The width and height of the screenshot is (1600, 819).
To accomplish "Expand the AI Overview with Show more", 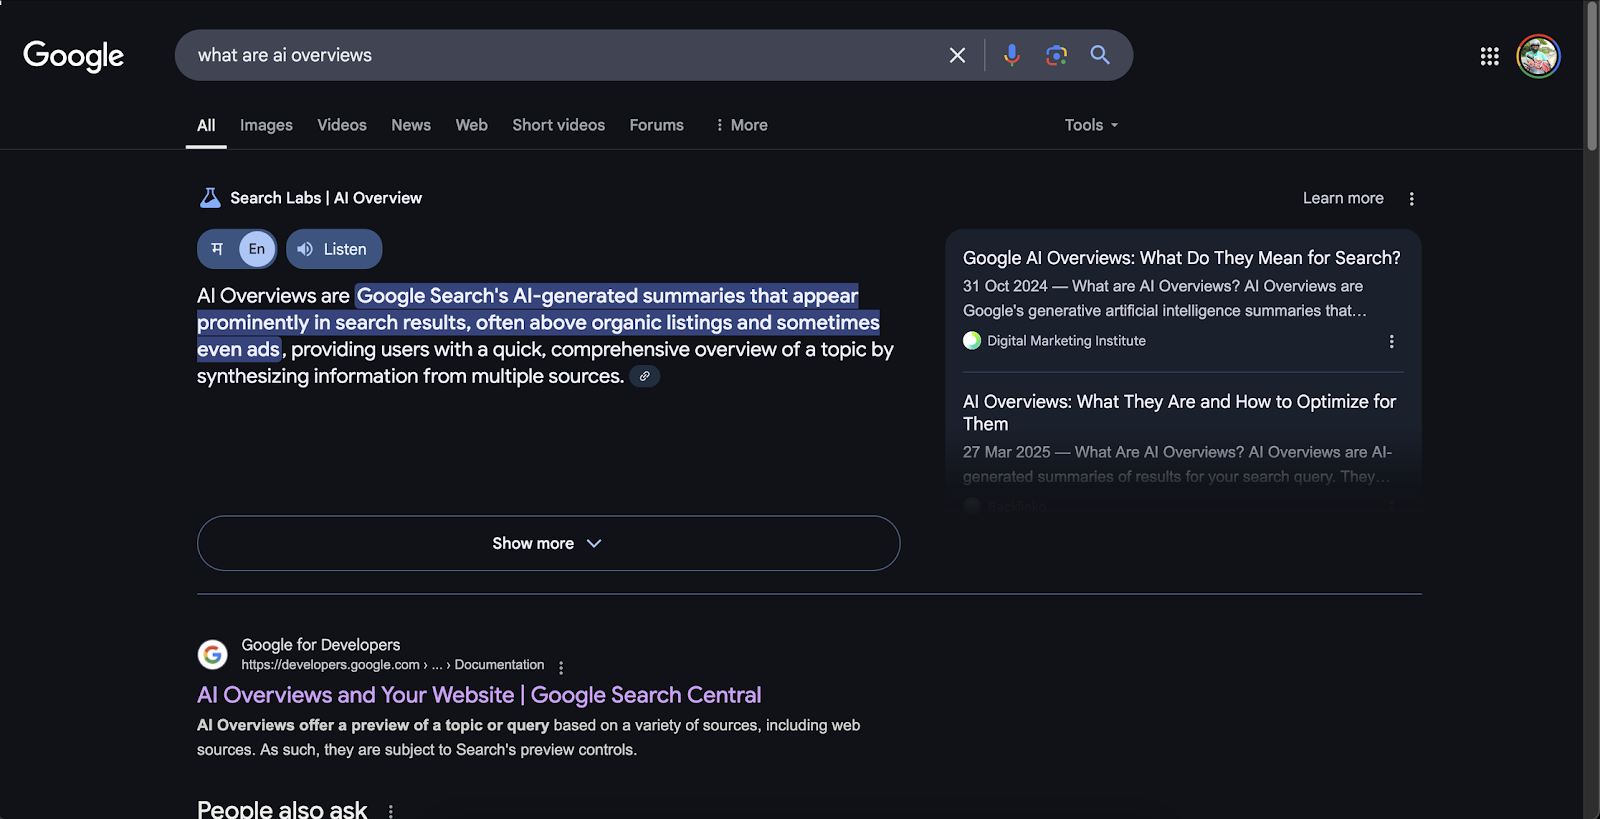I will point(548,543).
